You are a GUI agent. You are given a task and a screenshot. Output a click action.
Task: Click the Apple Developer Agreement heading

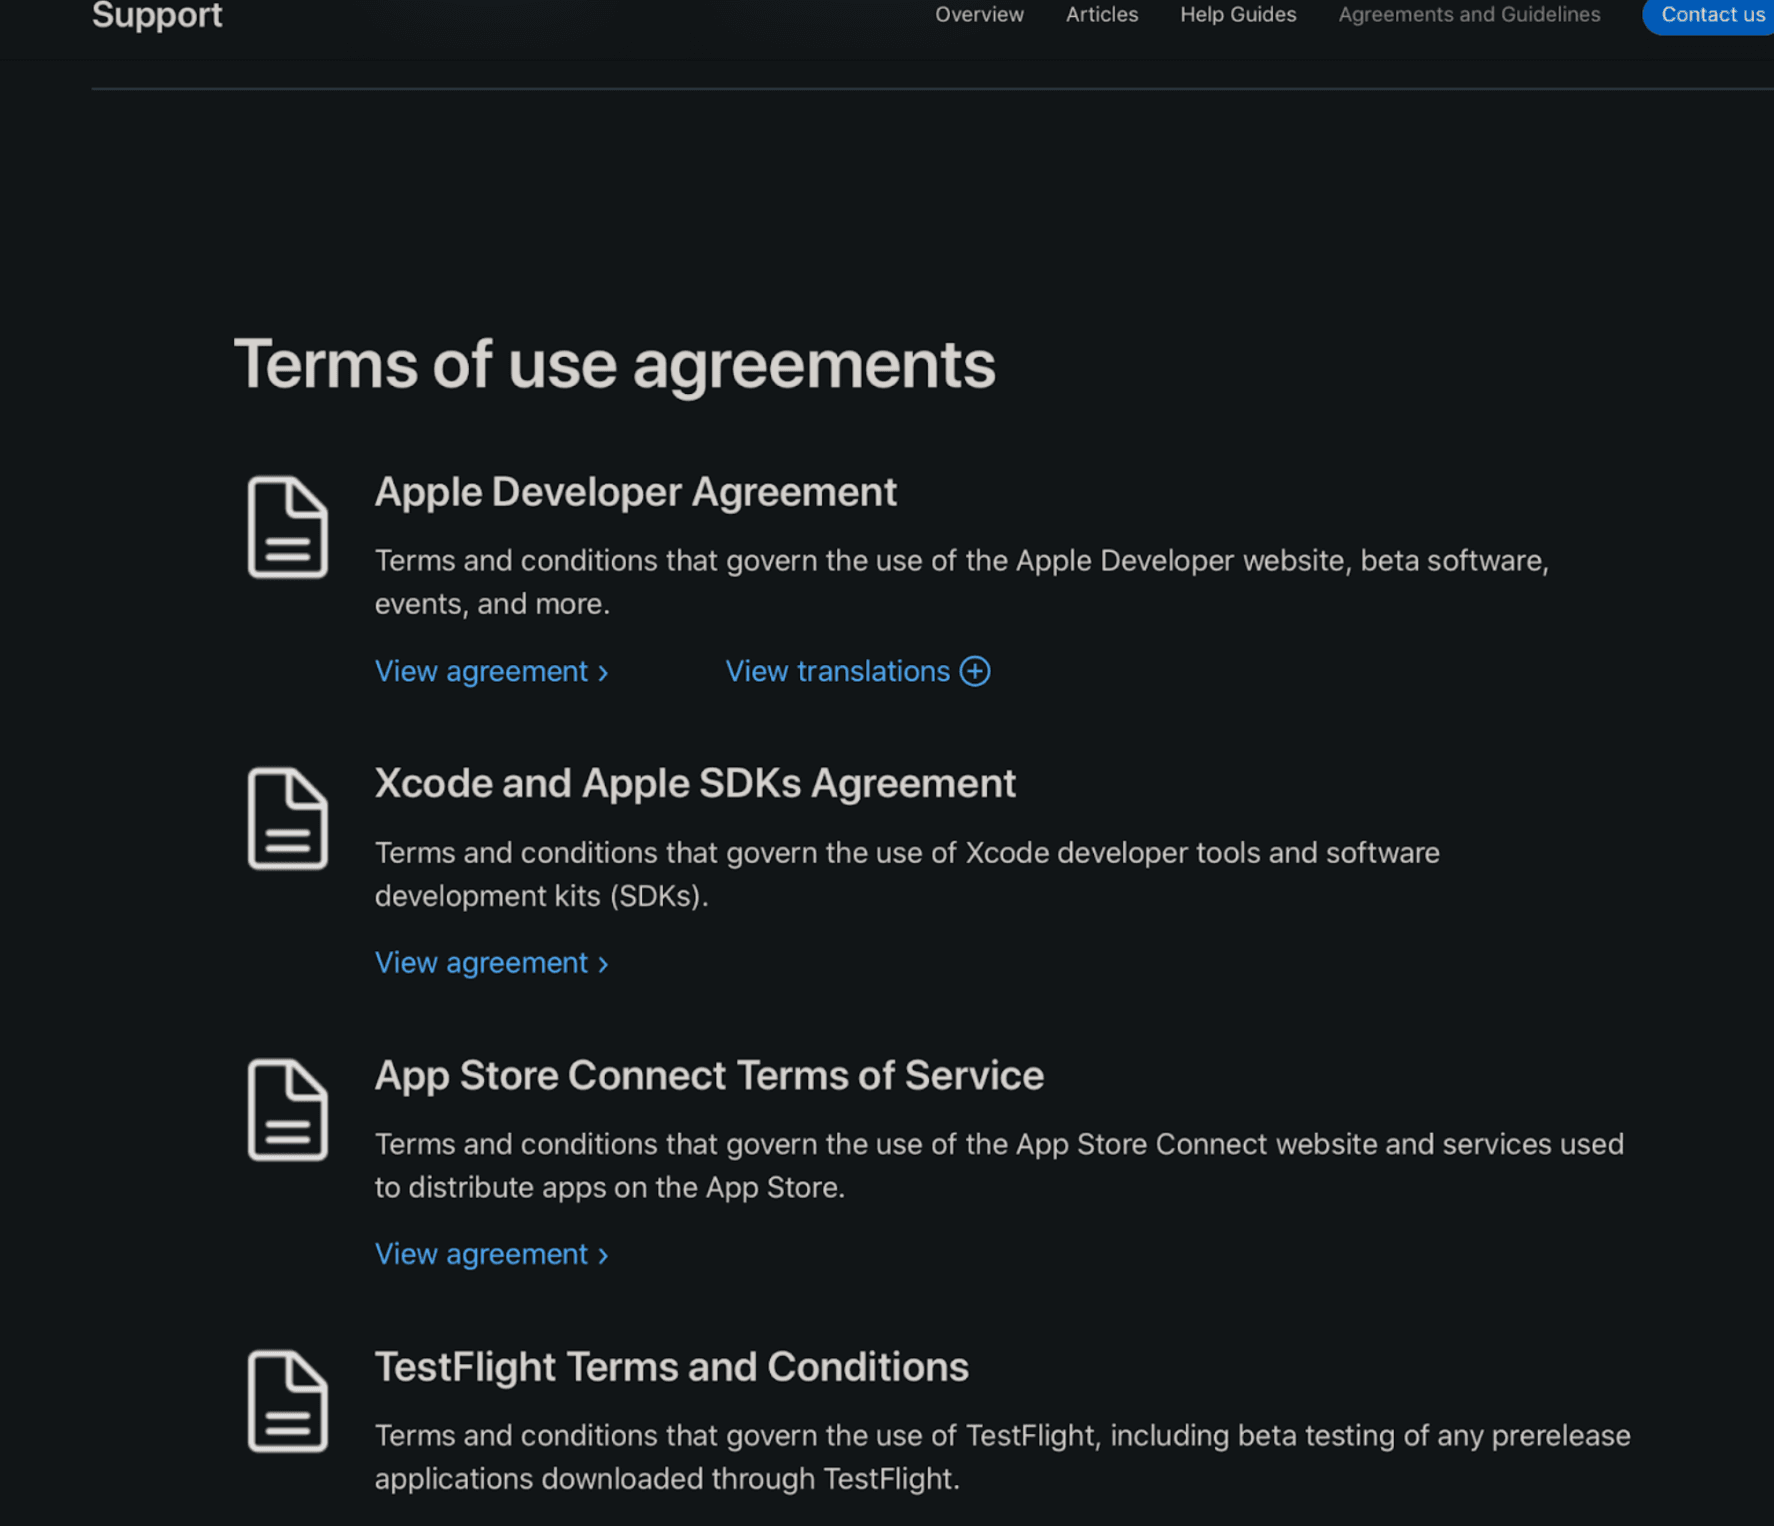click(x=636, y=492)
